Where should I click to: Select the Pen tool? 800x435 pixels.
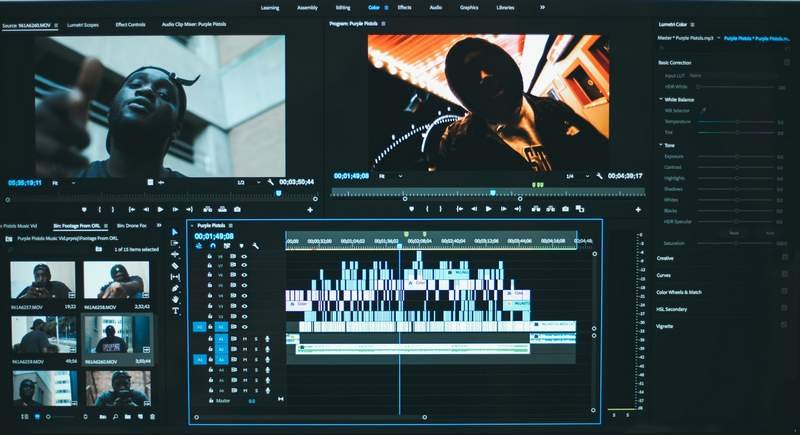point(175,288)
